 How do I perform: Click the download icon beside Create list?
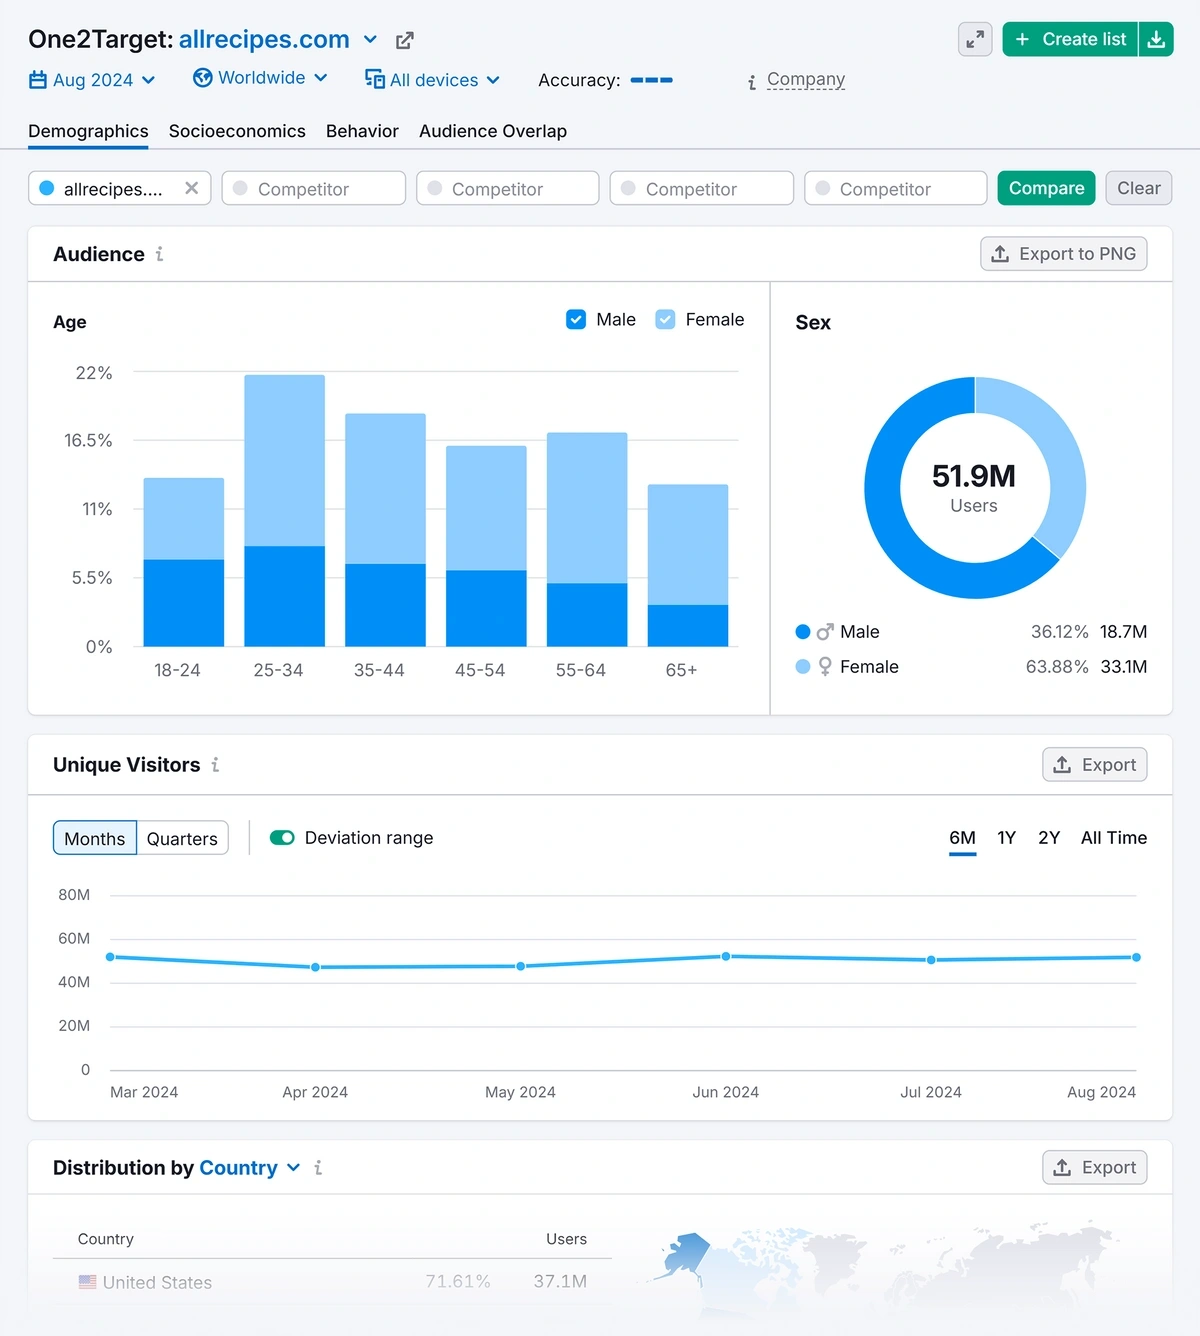point(1156,39)
